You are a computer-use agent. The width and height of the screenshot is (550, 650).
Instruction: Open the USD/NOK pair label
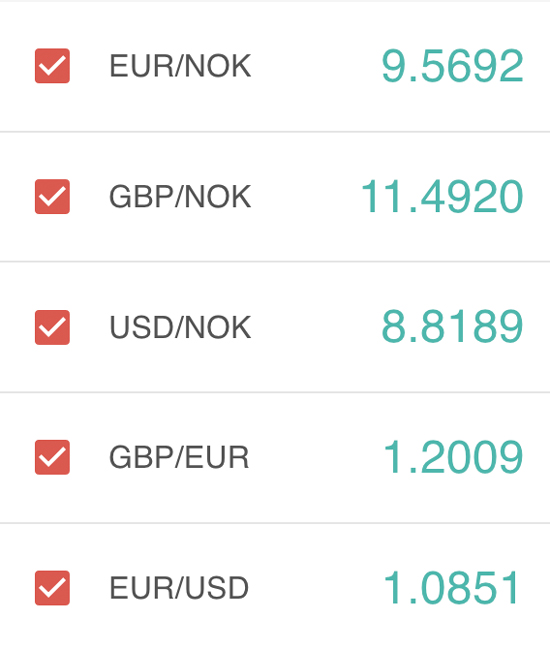[180, 327]
